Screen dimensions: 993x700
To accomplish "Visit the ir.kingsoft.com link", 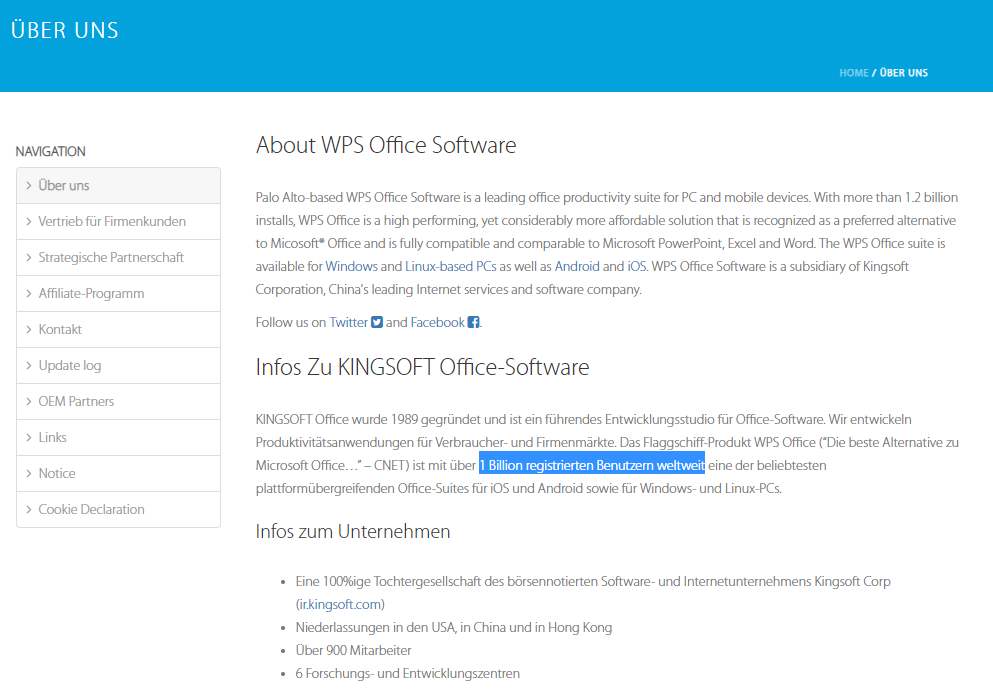I will [340, 604].
